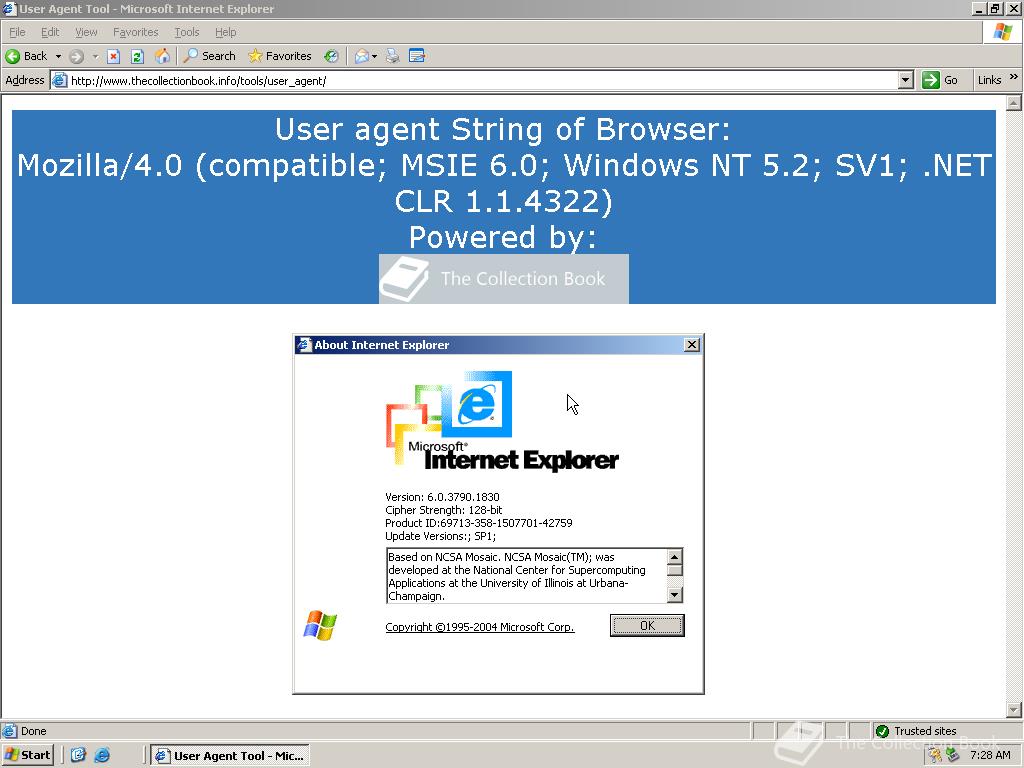The image size is (1024, 768).
Task: Click the page icon in address bar
Action: point(59,80)
